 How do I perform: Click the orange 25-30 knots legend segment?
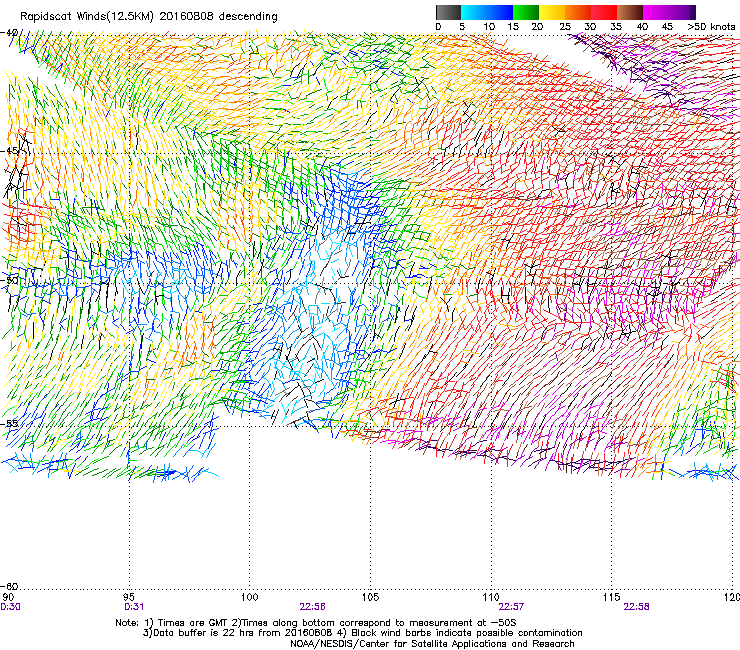578,12
